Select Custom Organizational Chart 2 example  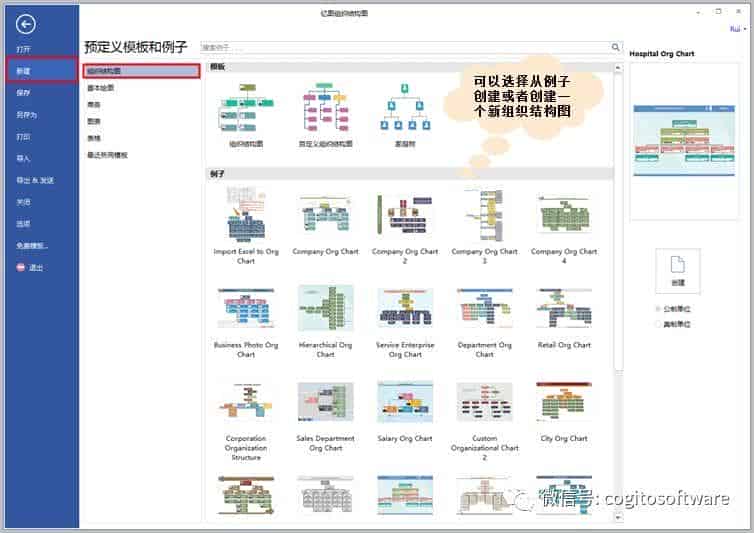pyautogui.click(x=484, y=421)
